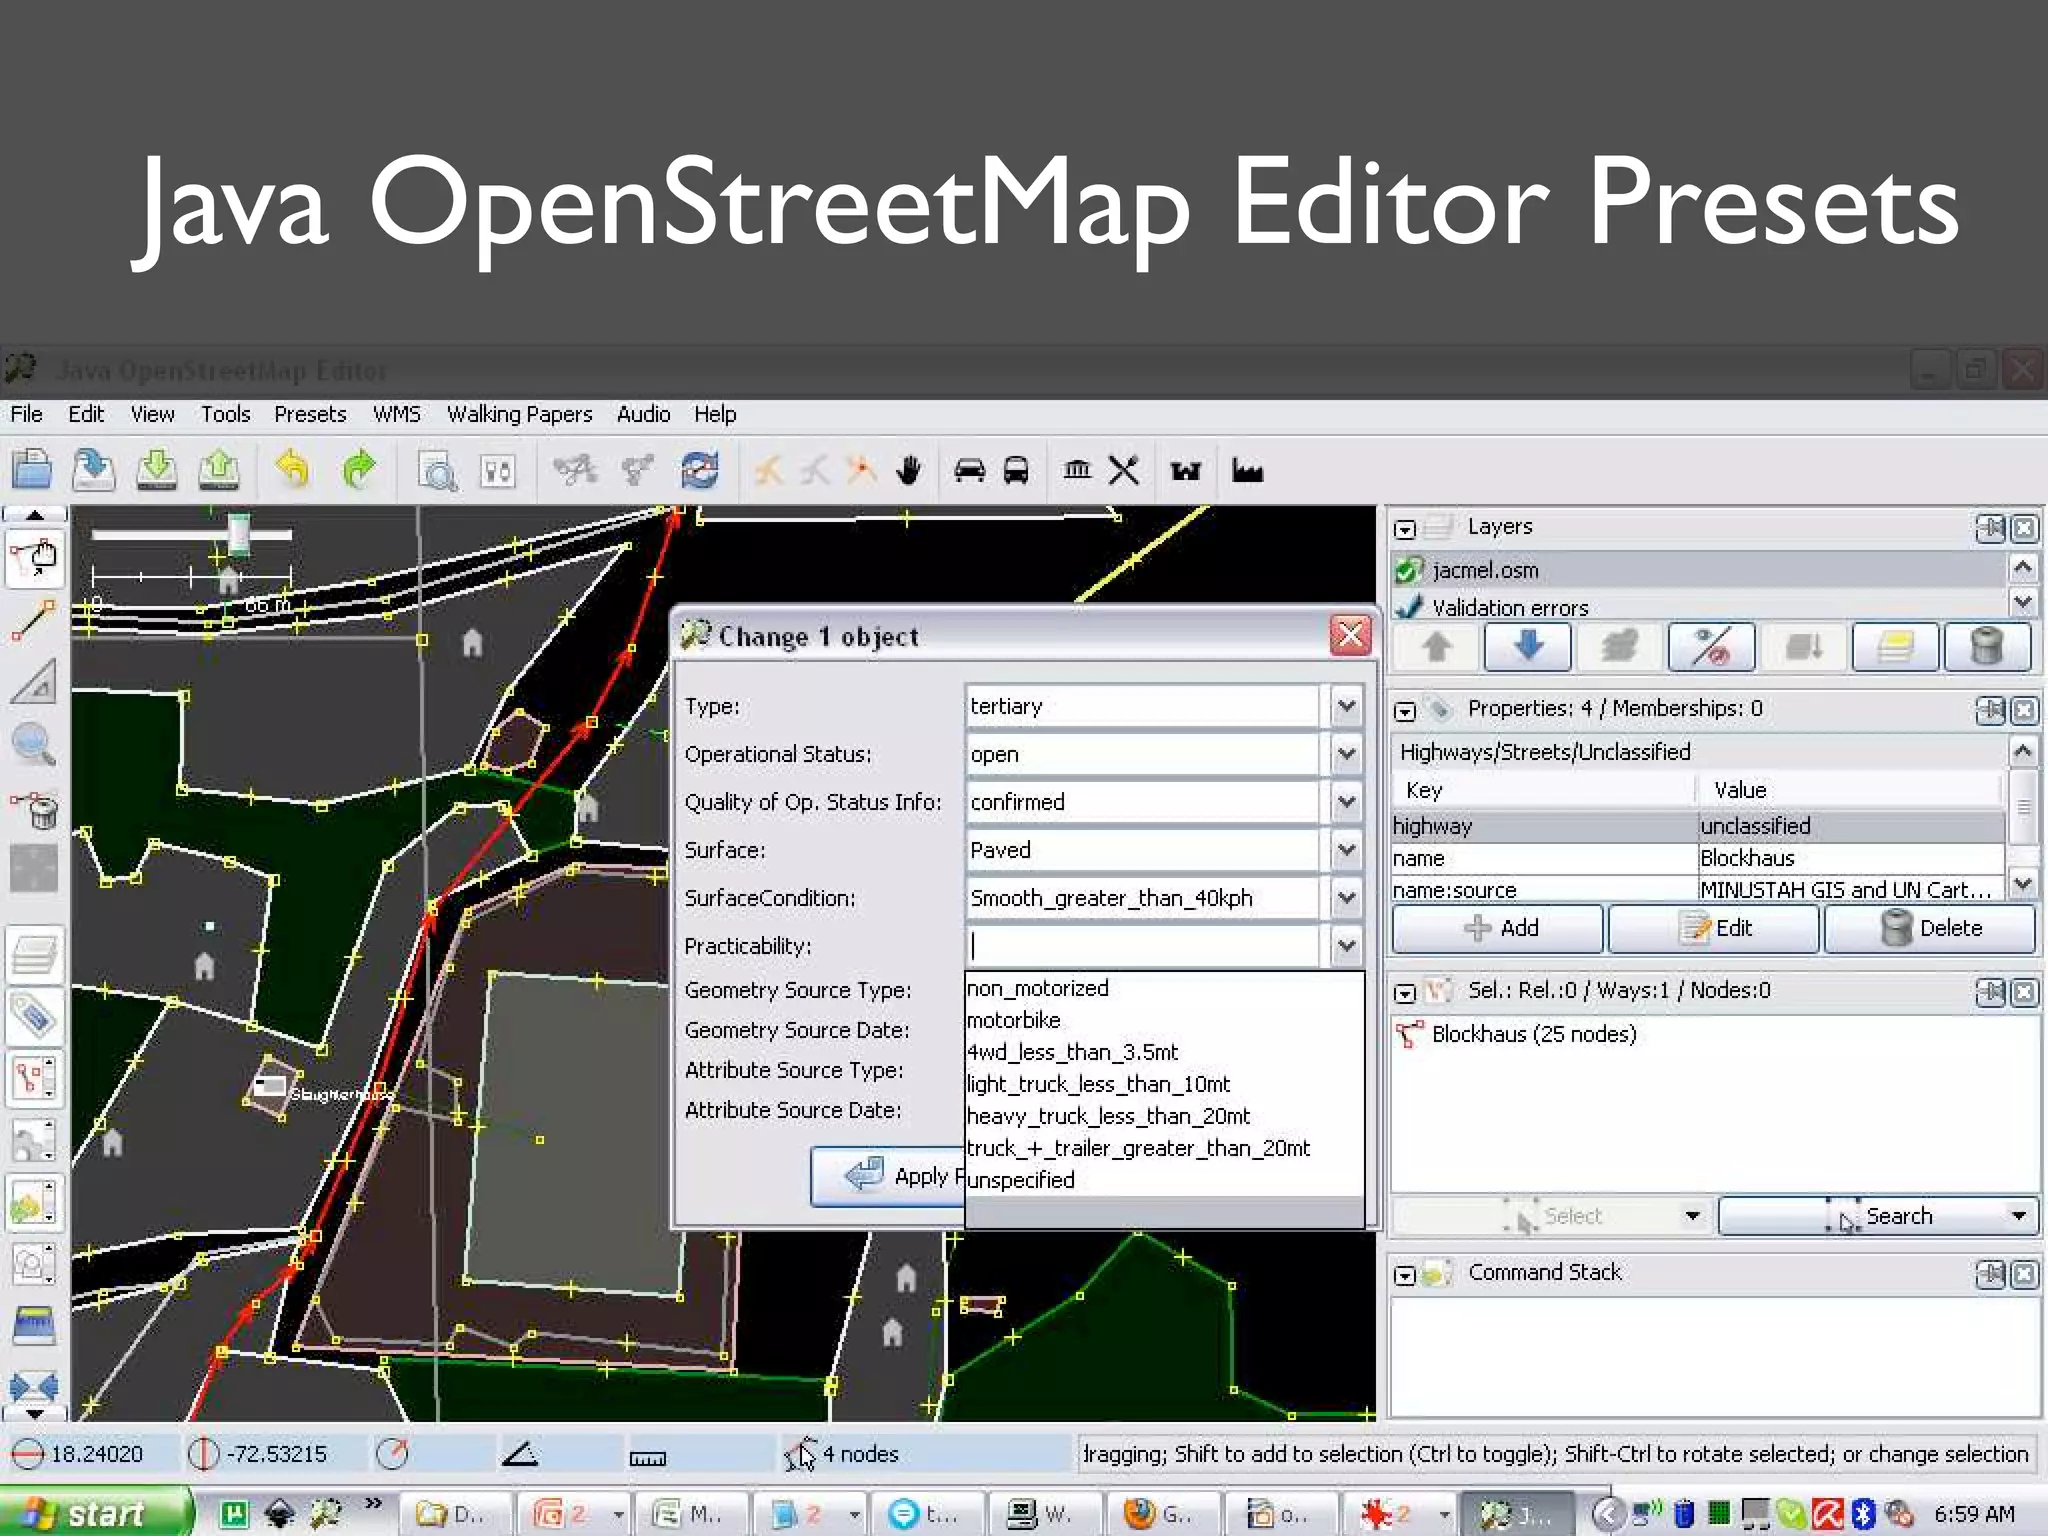The width and height of the screenshot is (2048, 1536).
Task: Click the Delete layer trash icon
Action: (1987, 647)
